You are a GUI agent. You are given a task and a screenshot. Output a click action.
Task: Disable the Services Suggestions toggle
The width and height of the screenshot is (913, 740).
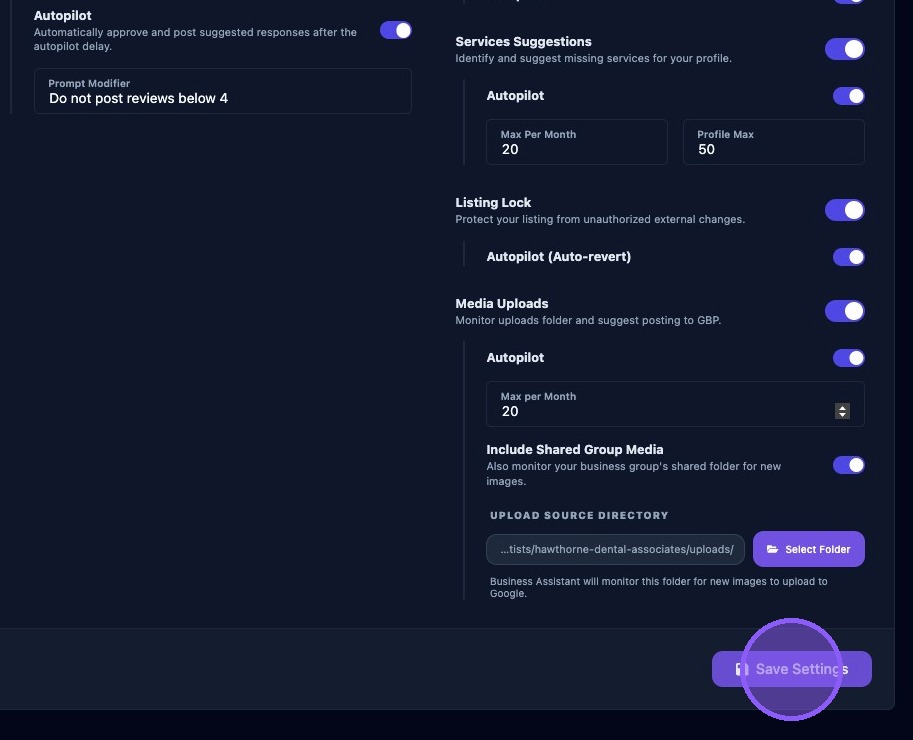pos(845,49)
